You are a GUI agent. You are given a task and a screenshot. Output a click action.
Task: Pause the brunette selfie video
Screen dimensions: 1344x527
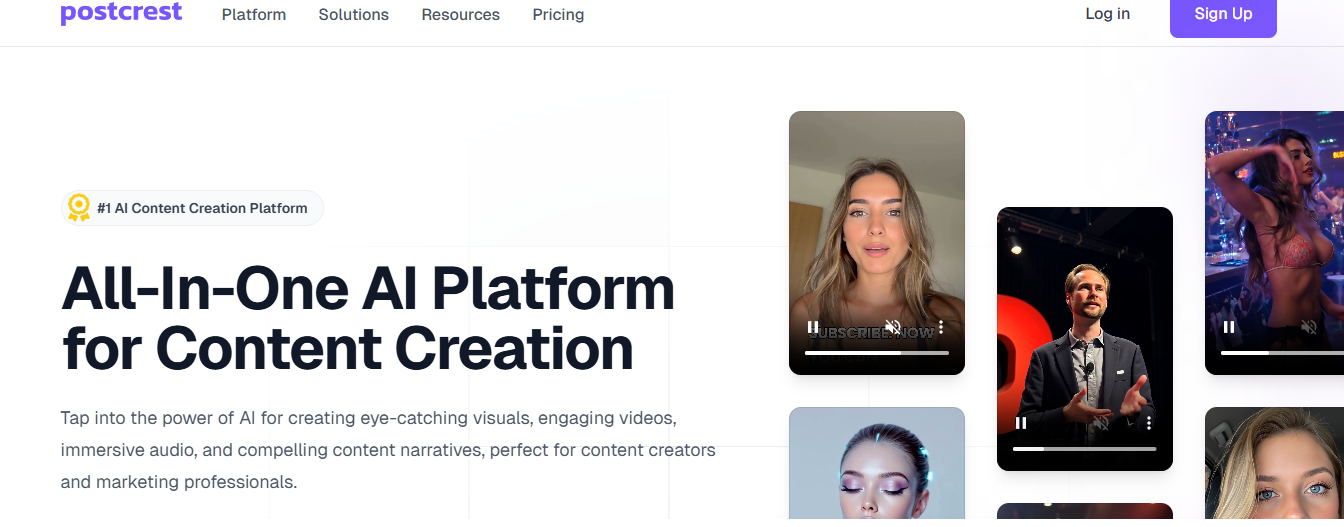point(813,327)
